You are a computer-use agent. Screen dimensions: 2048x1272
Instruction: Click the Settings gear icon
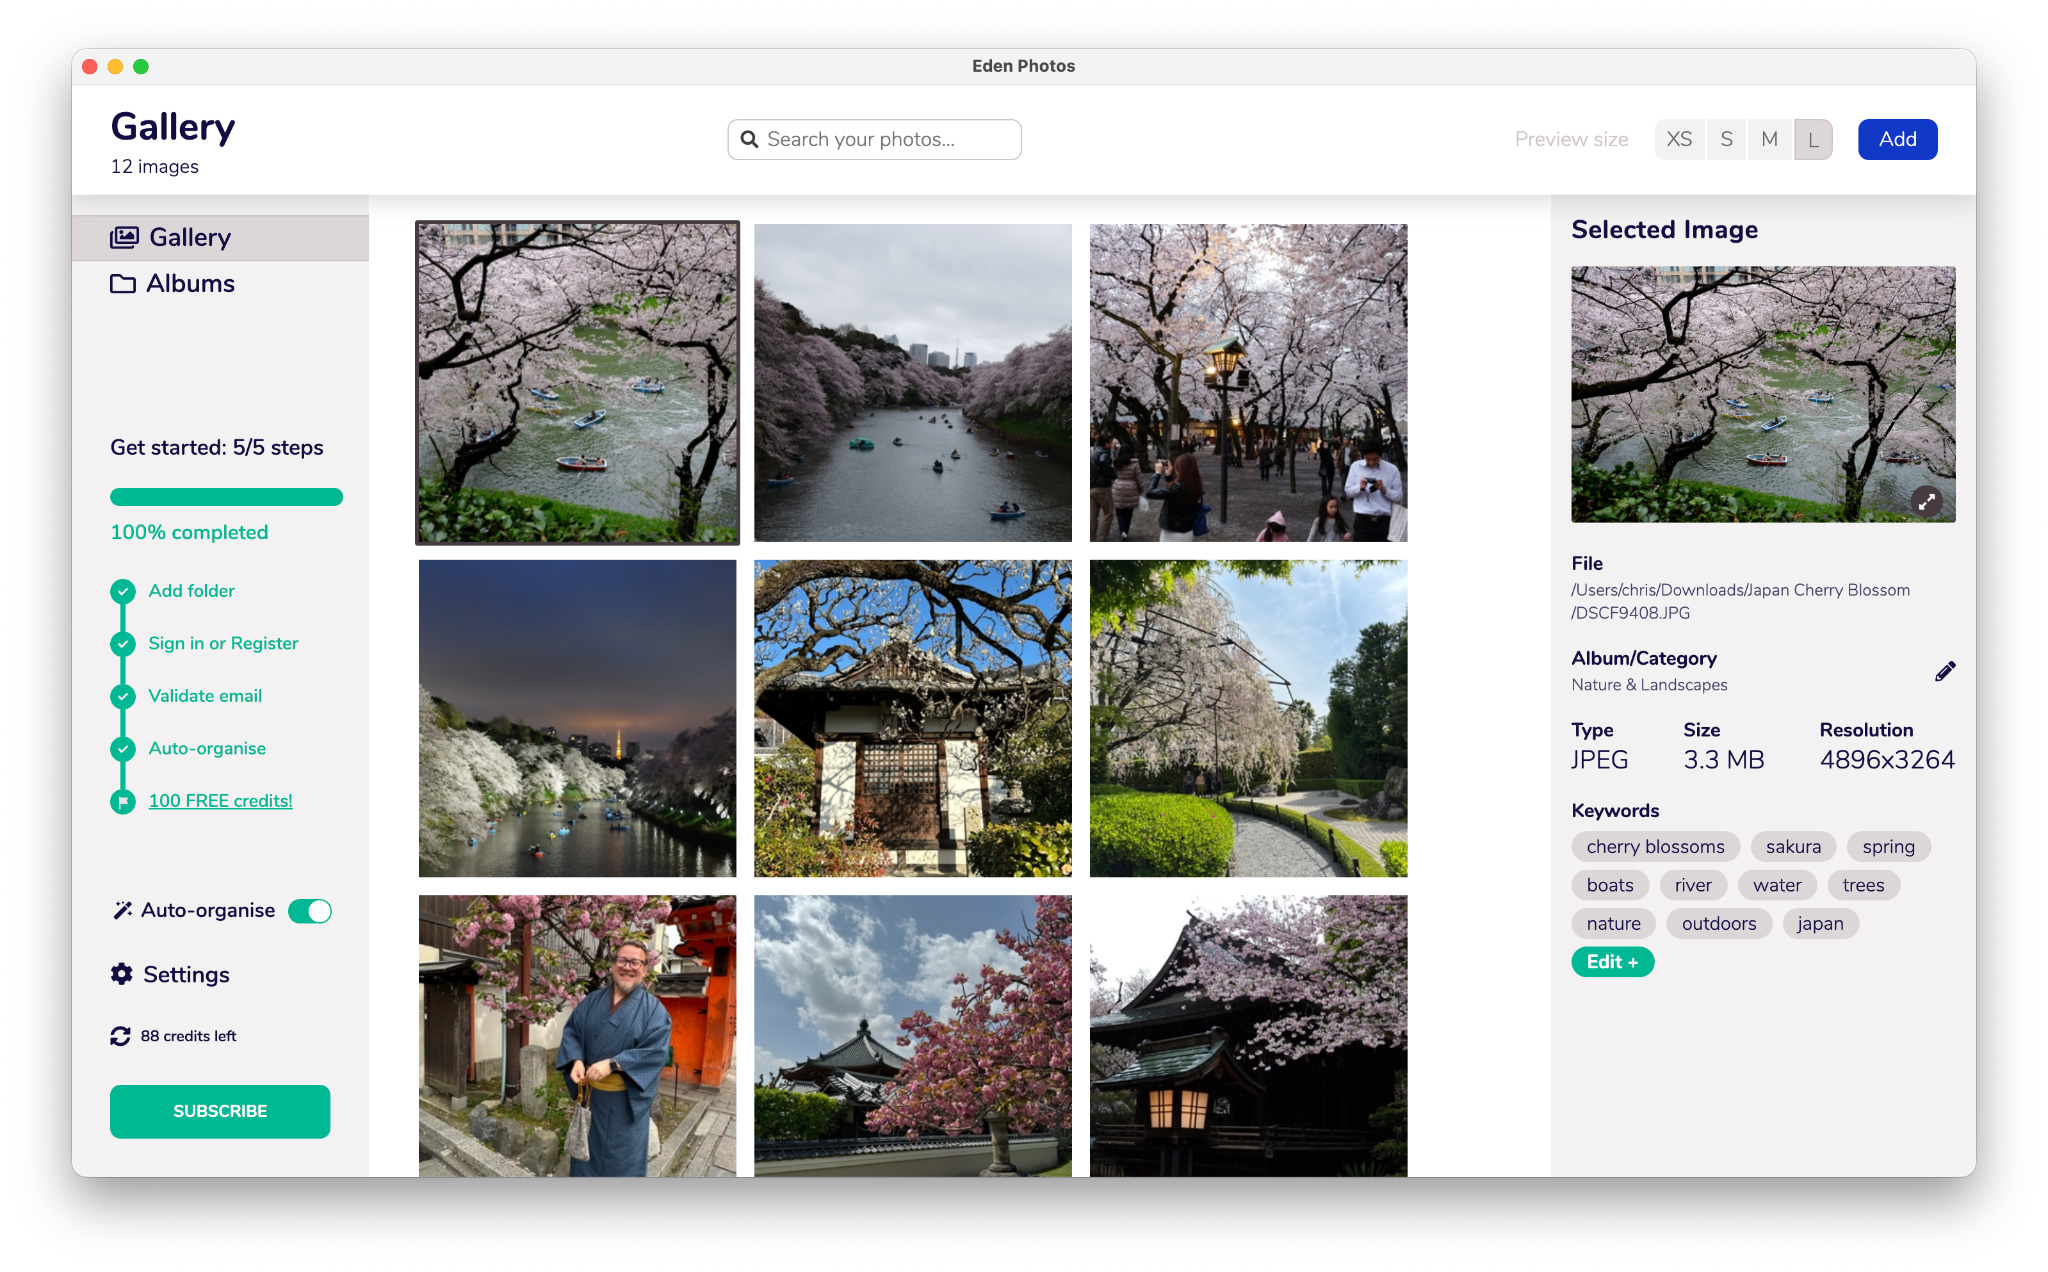[122, 974]
